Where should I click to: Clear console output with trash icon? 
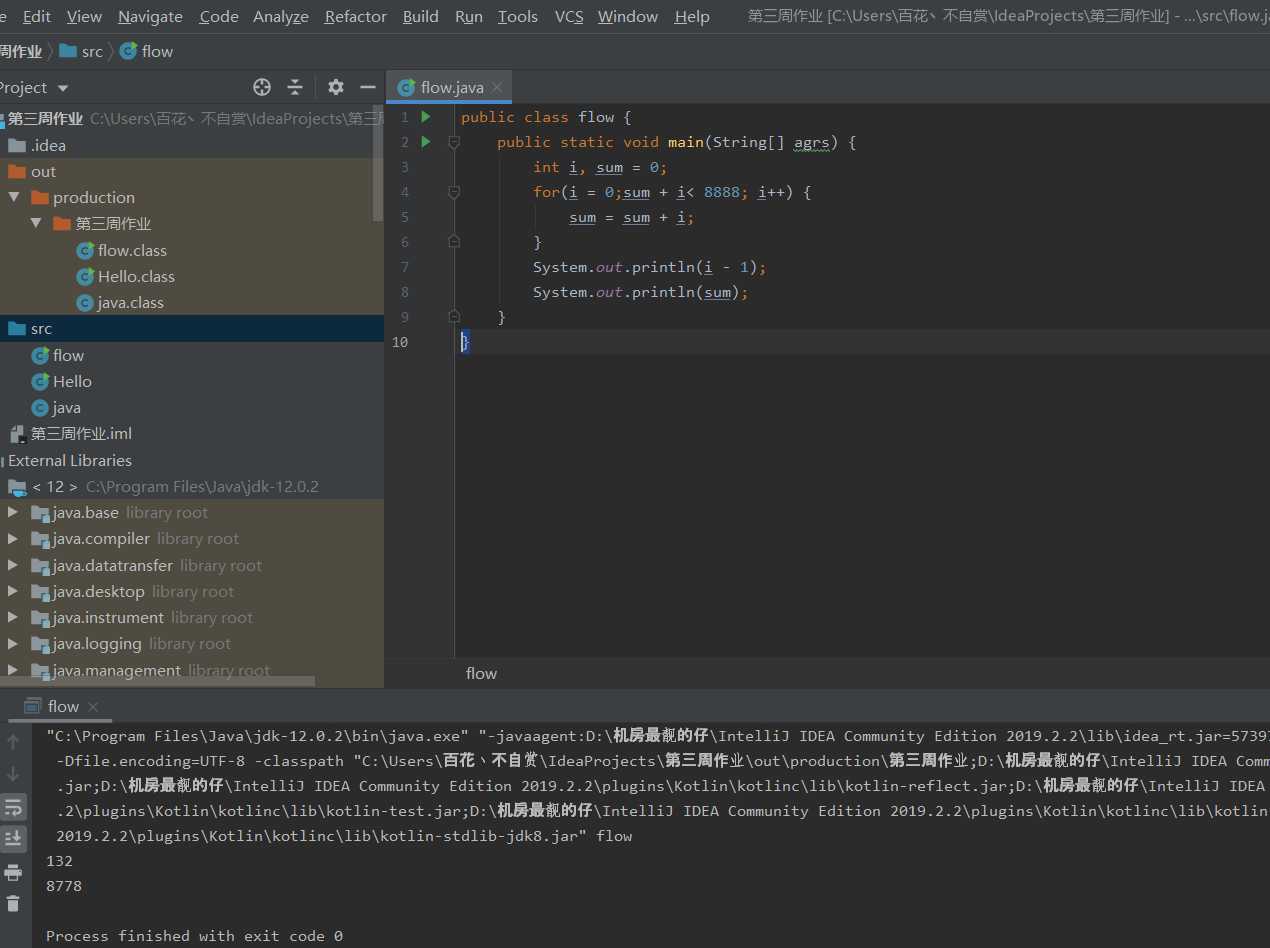coord(13,903)
